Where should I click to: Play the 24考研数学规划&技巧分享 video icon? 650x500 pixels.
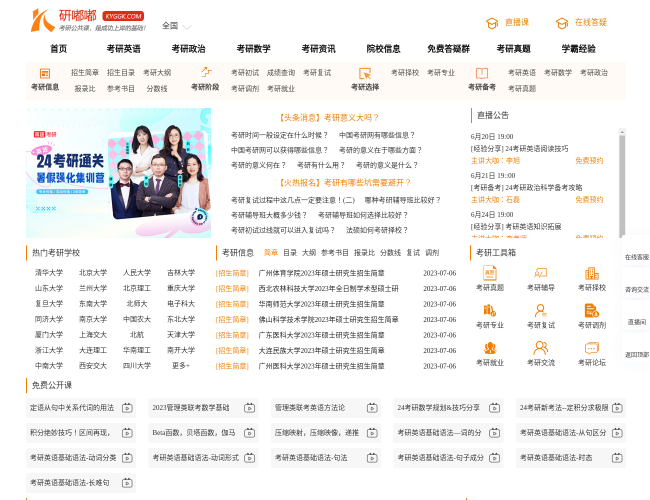point(495,408)
